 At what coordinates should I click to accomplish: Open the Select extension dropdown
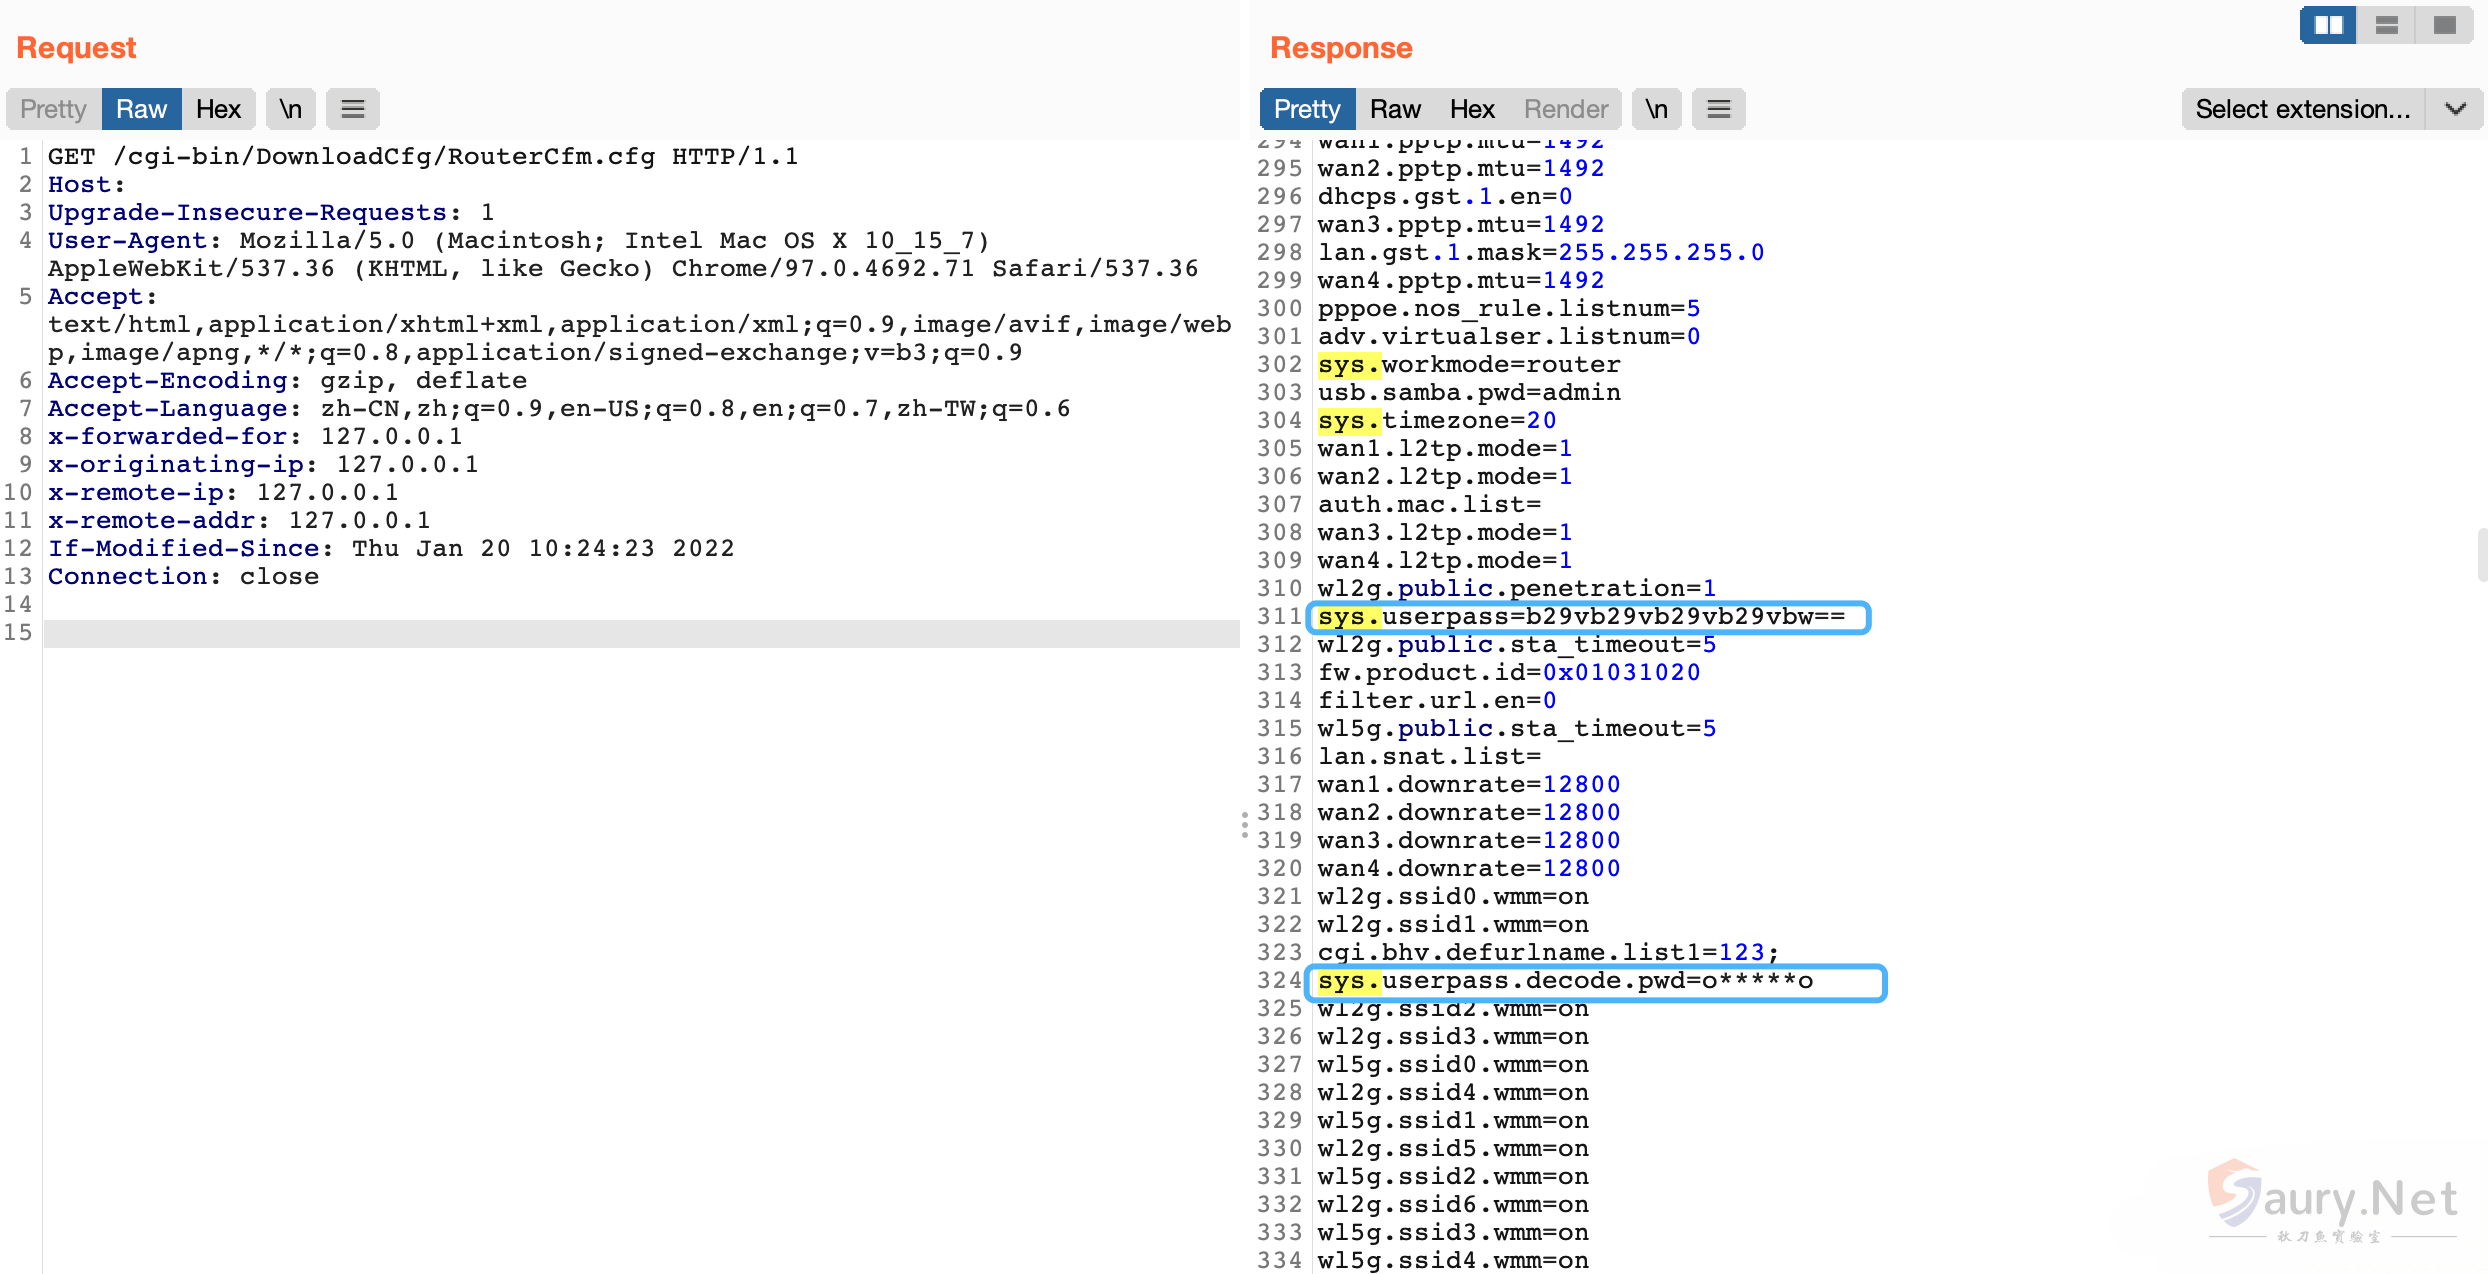pyautogui.click(x=2302, y=109)
